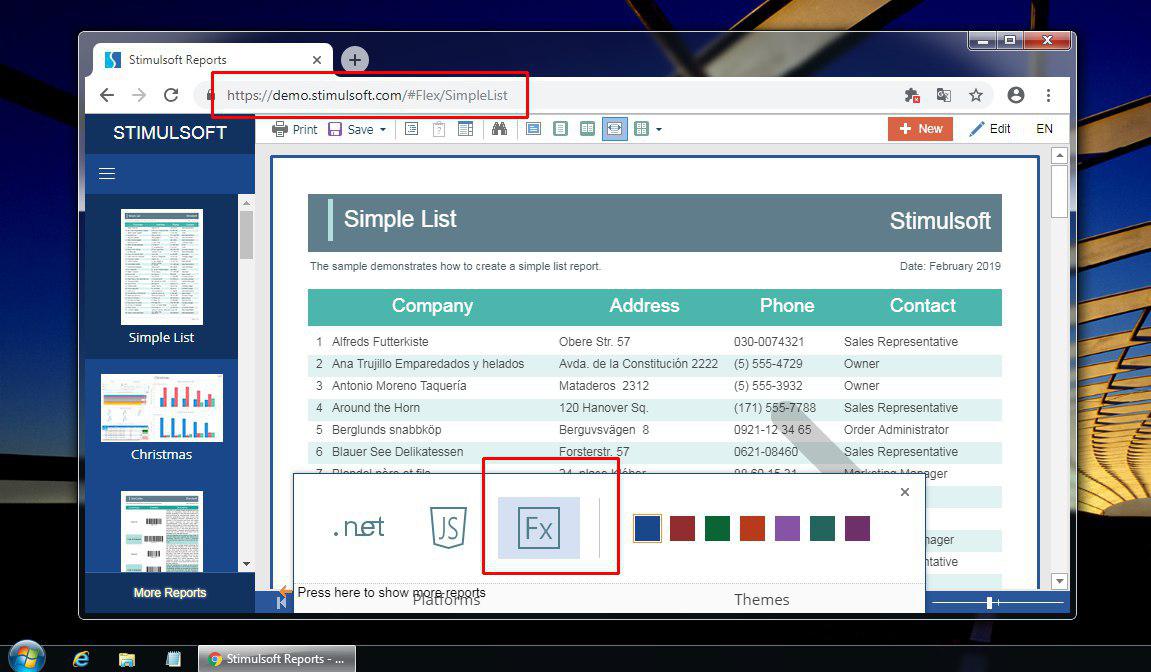Click the zoom slider handle in status bar

[x=990, y=602]
